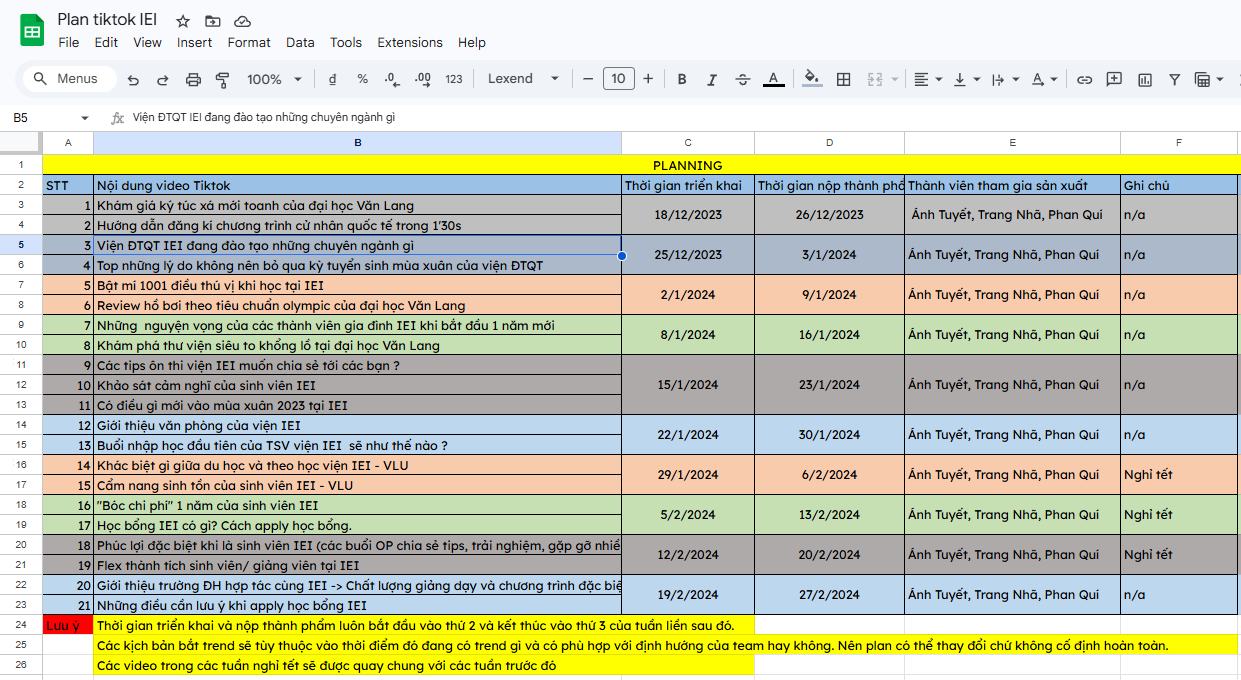1241x680 pixels.
Task: Open the Text rotation dropdown
Action: 1044,79
